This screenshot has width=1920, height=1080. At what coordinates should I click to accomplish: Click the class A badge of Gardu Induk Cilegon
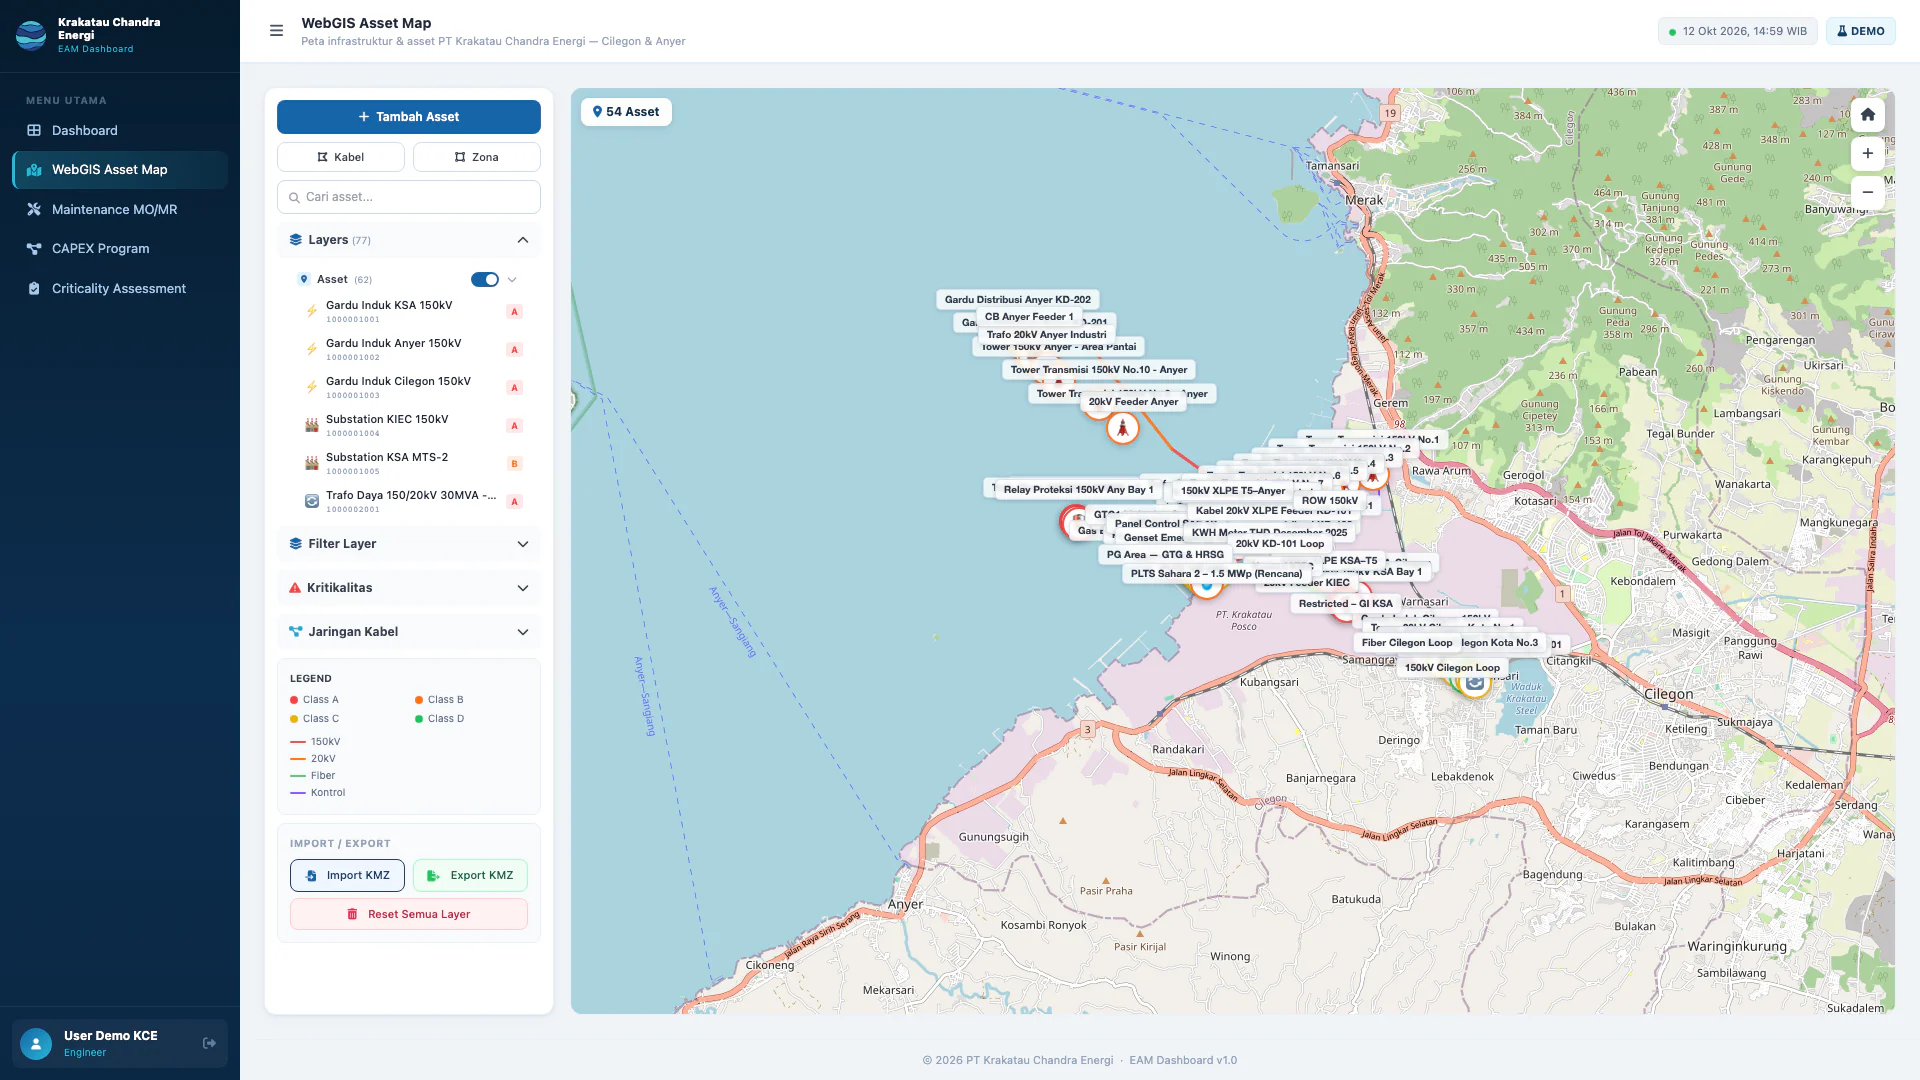(x=514, y=388)
